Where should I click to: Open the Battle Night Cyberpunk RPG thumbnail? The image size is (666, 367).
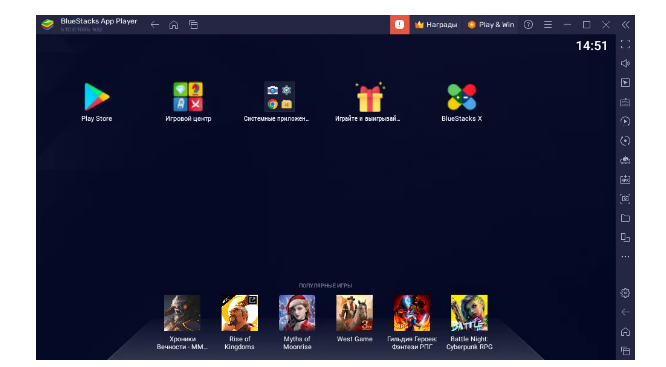(x=469, y=313)
